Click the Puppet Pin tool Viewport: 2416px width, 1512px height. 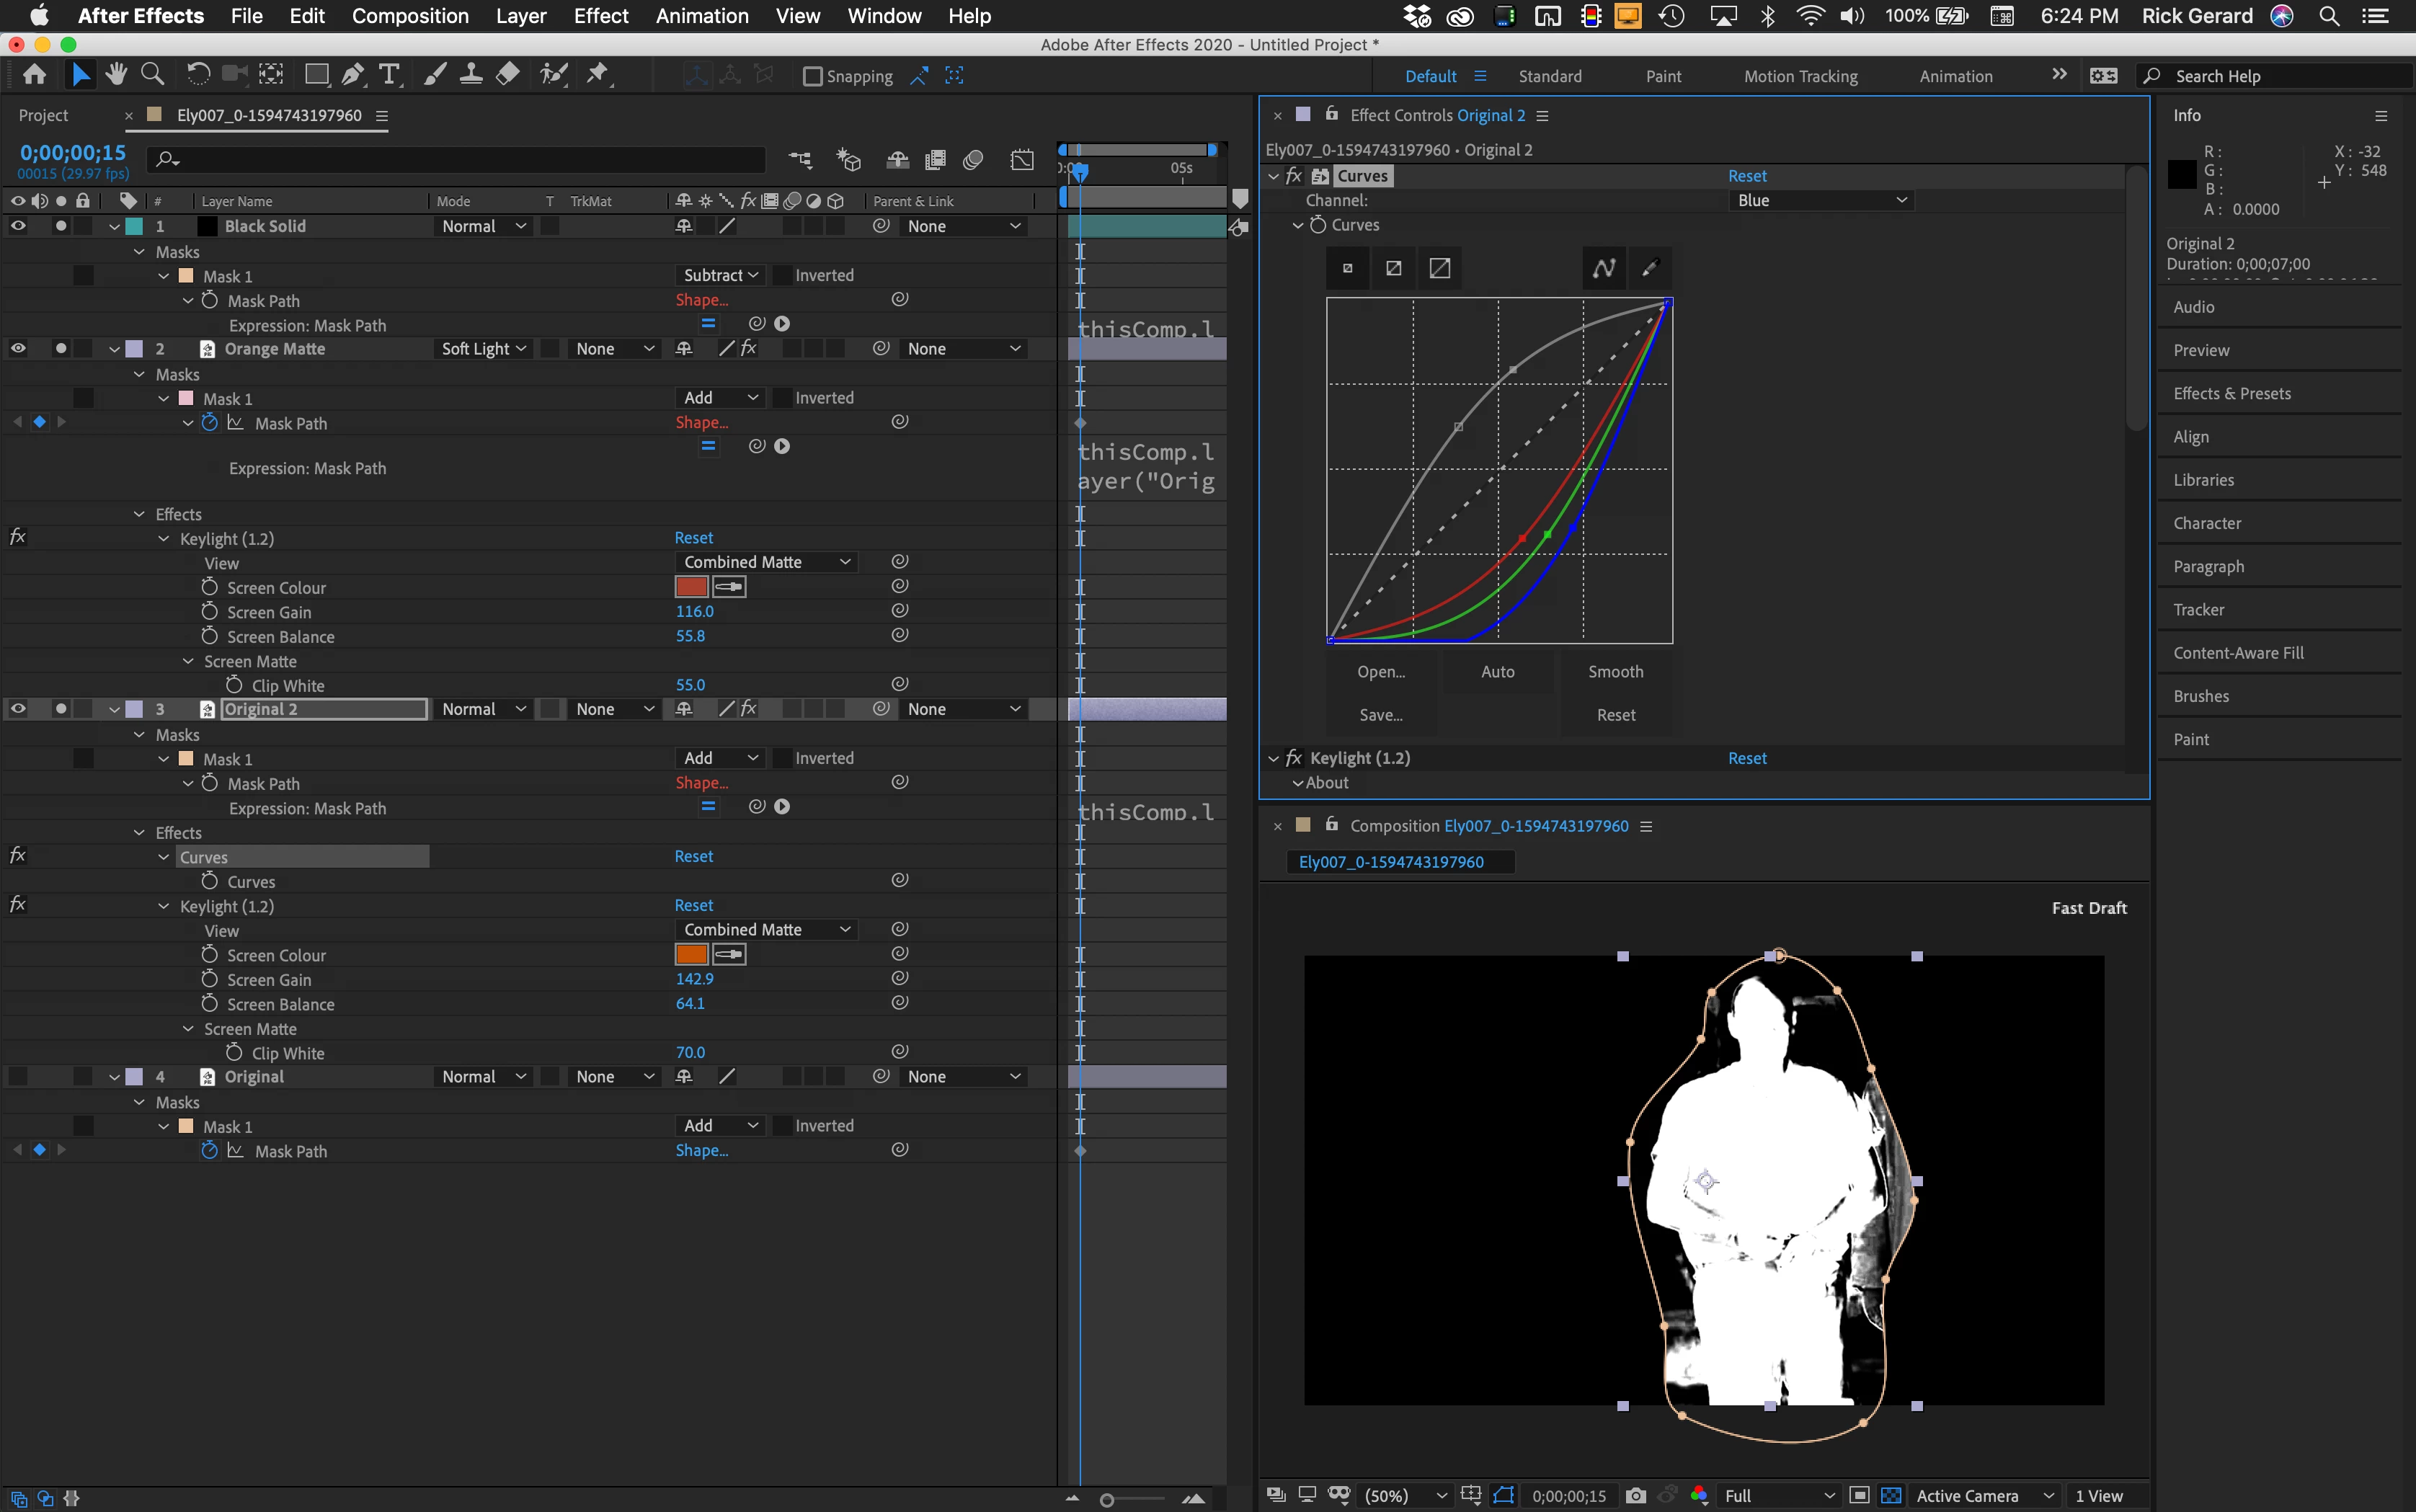tap(597, 75)
